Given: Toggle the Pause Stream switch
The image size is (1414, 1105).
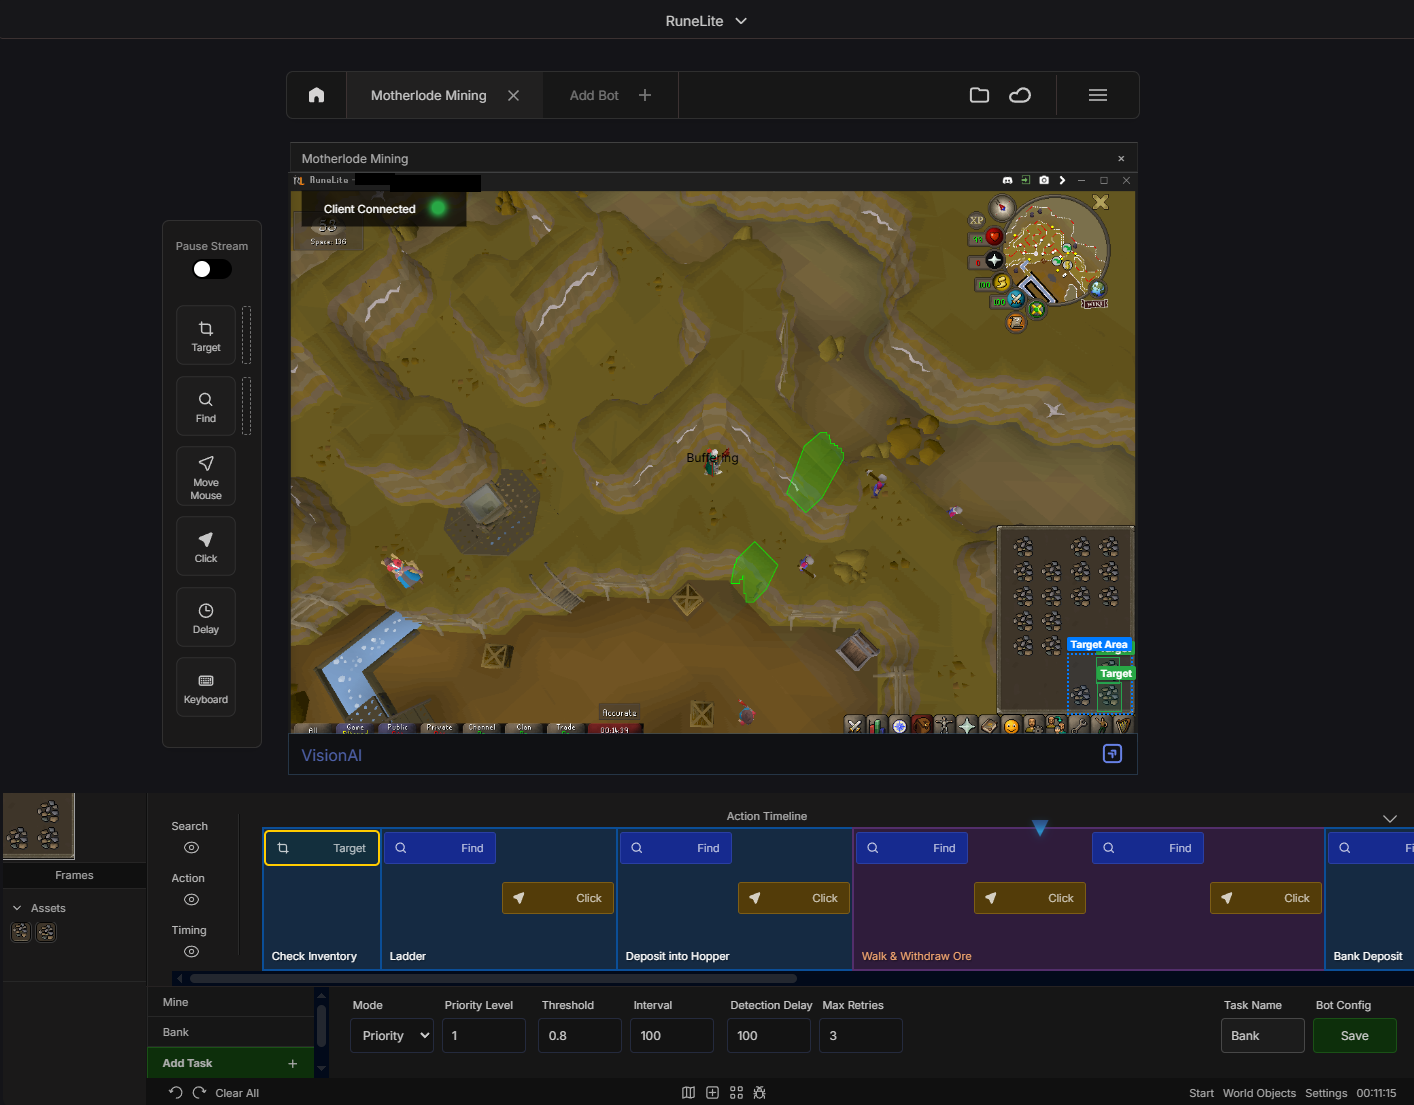Looking at the screenshot, I should [211, 268].
